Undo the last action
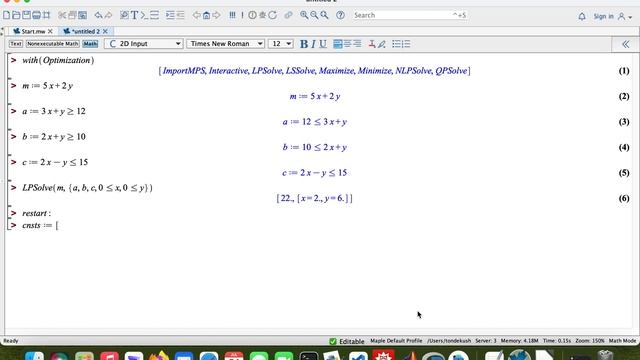640x360 pixels. point(98,15)
